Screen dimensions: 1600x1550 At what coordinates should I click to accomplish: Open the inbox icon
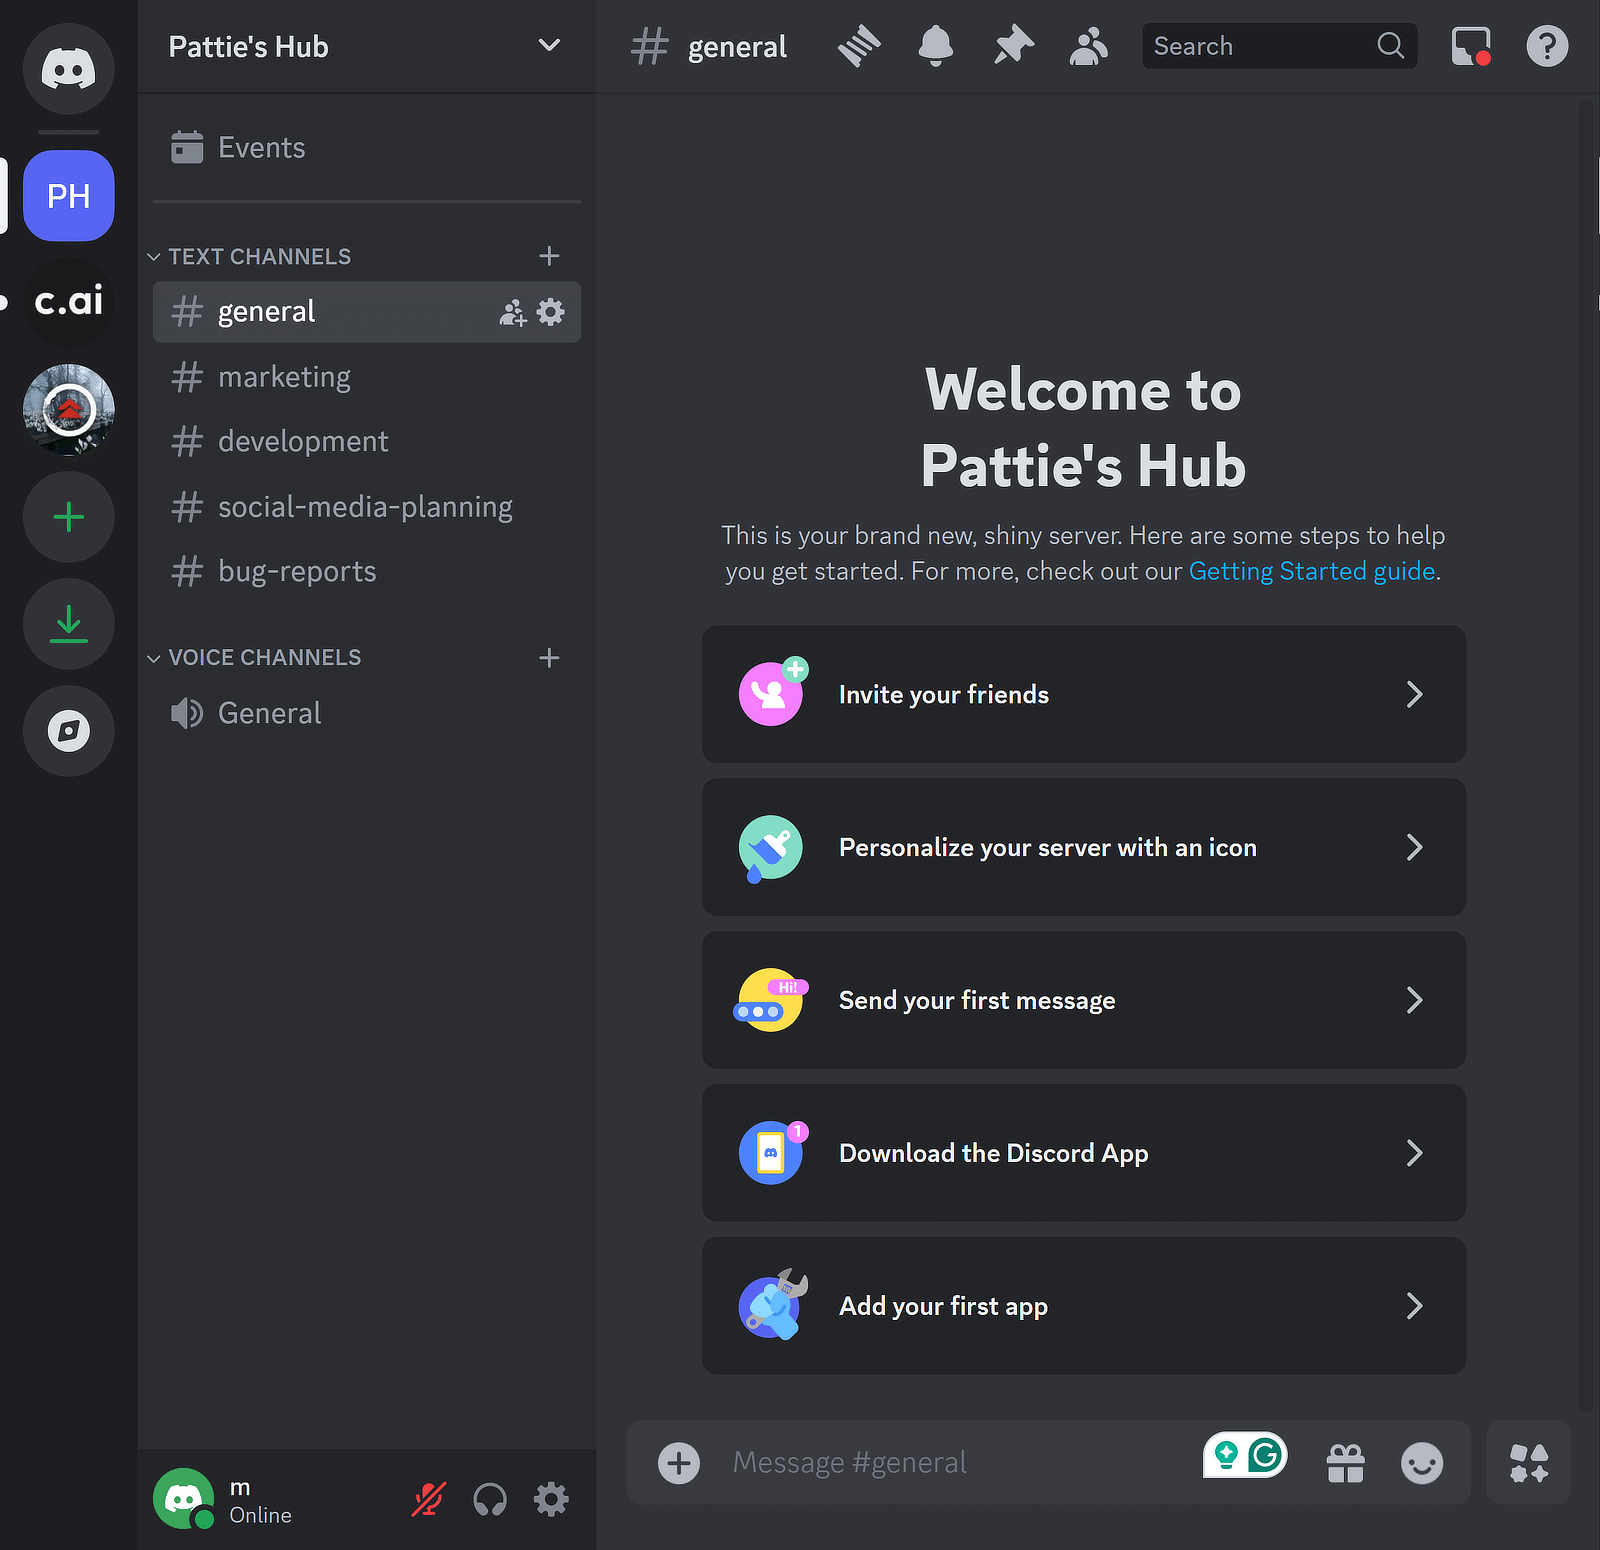point(1470,45)
